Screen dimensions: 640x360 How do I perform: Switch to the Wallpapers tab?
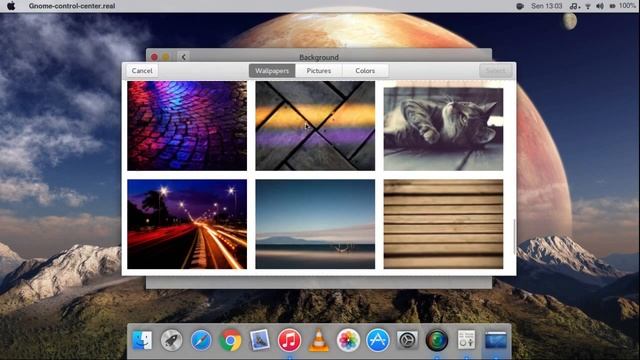point(272,71)
